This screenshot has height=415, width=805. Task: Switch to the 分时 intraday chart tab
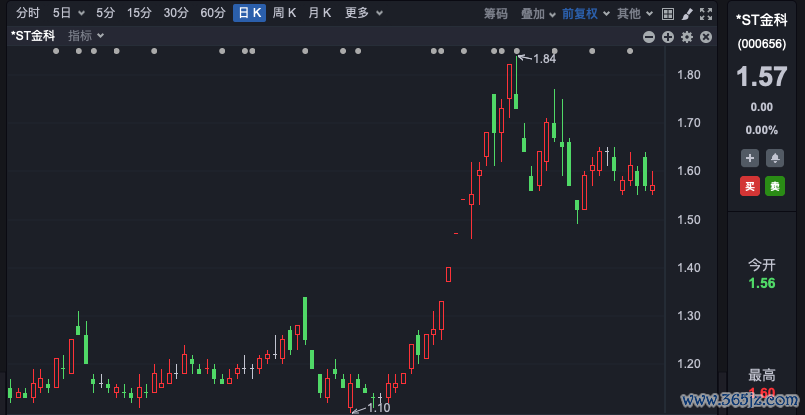28,13
